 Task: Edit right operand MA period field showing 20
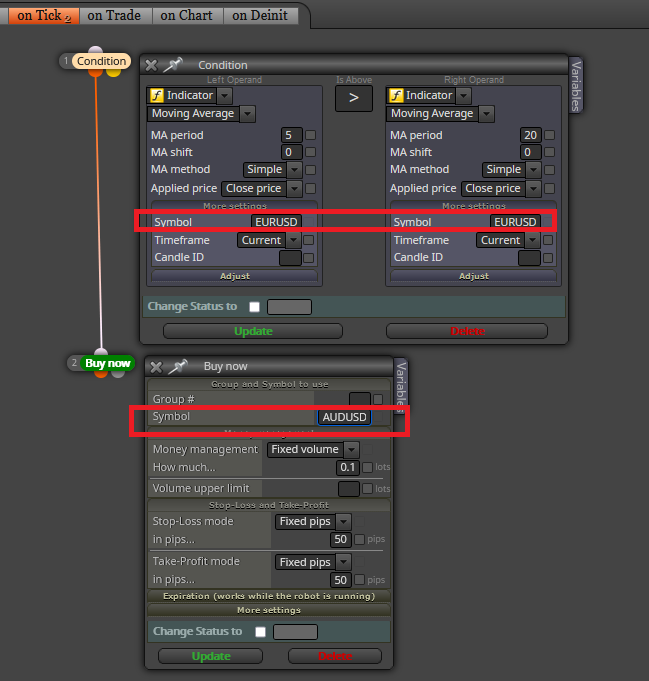530,135
